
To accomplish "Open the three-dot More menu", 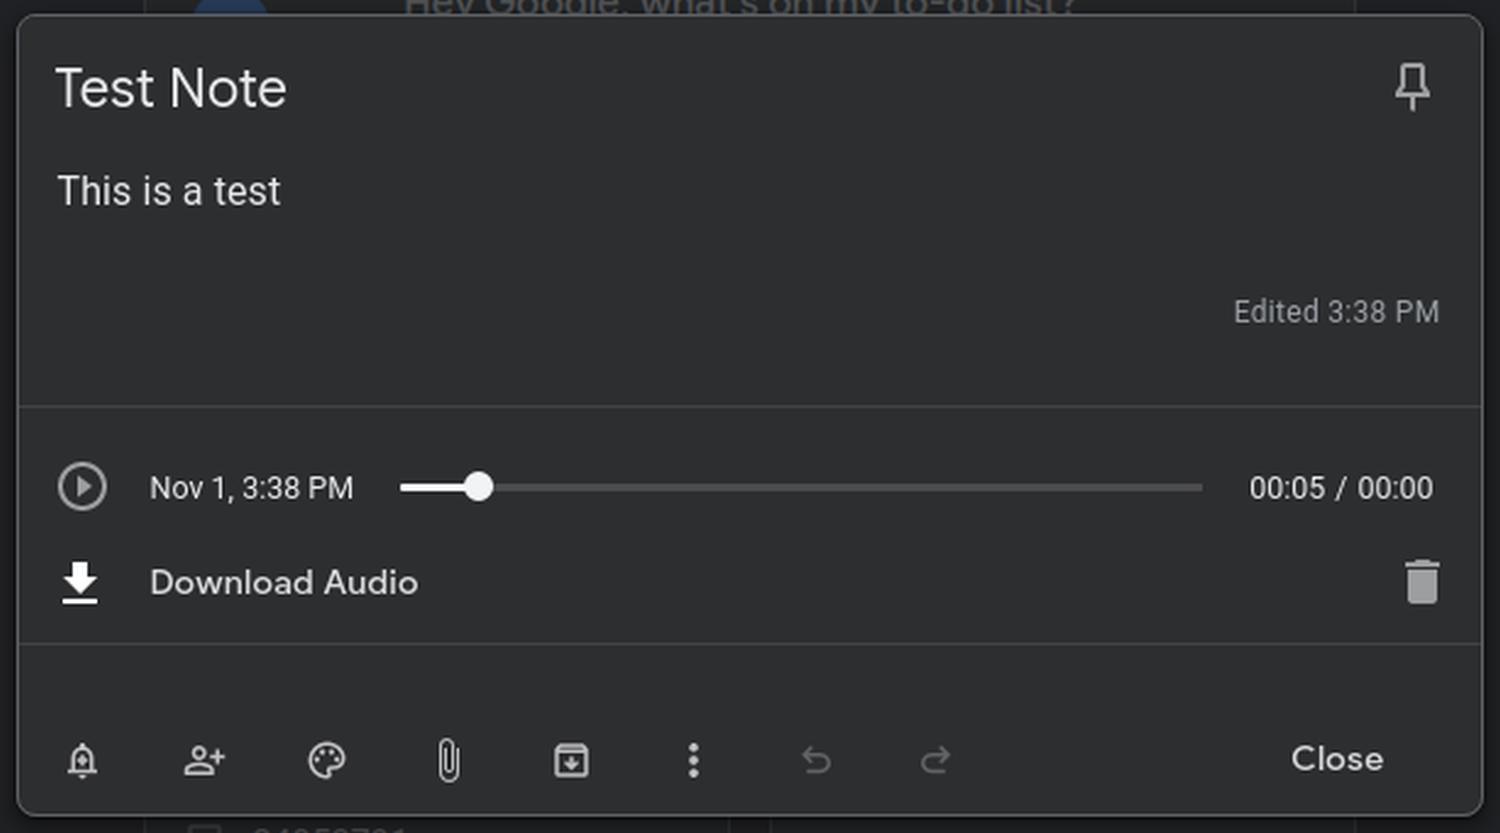I will [693, 761].
